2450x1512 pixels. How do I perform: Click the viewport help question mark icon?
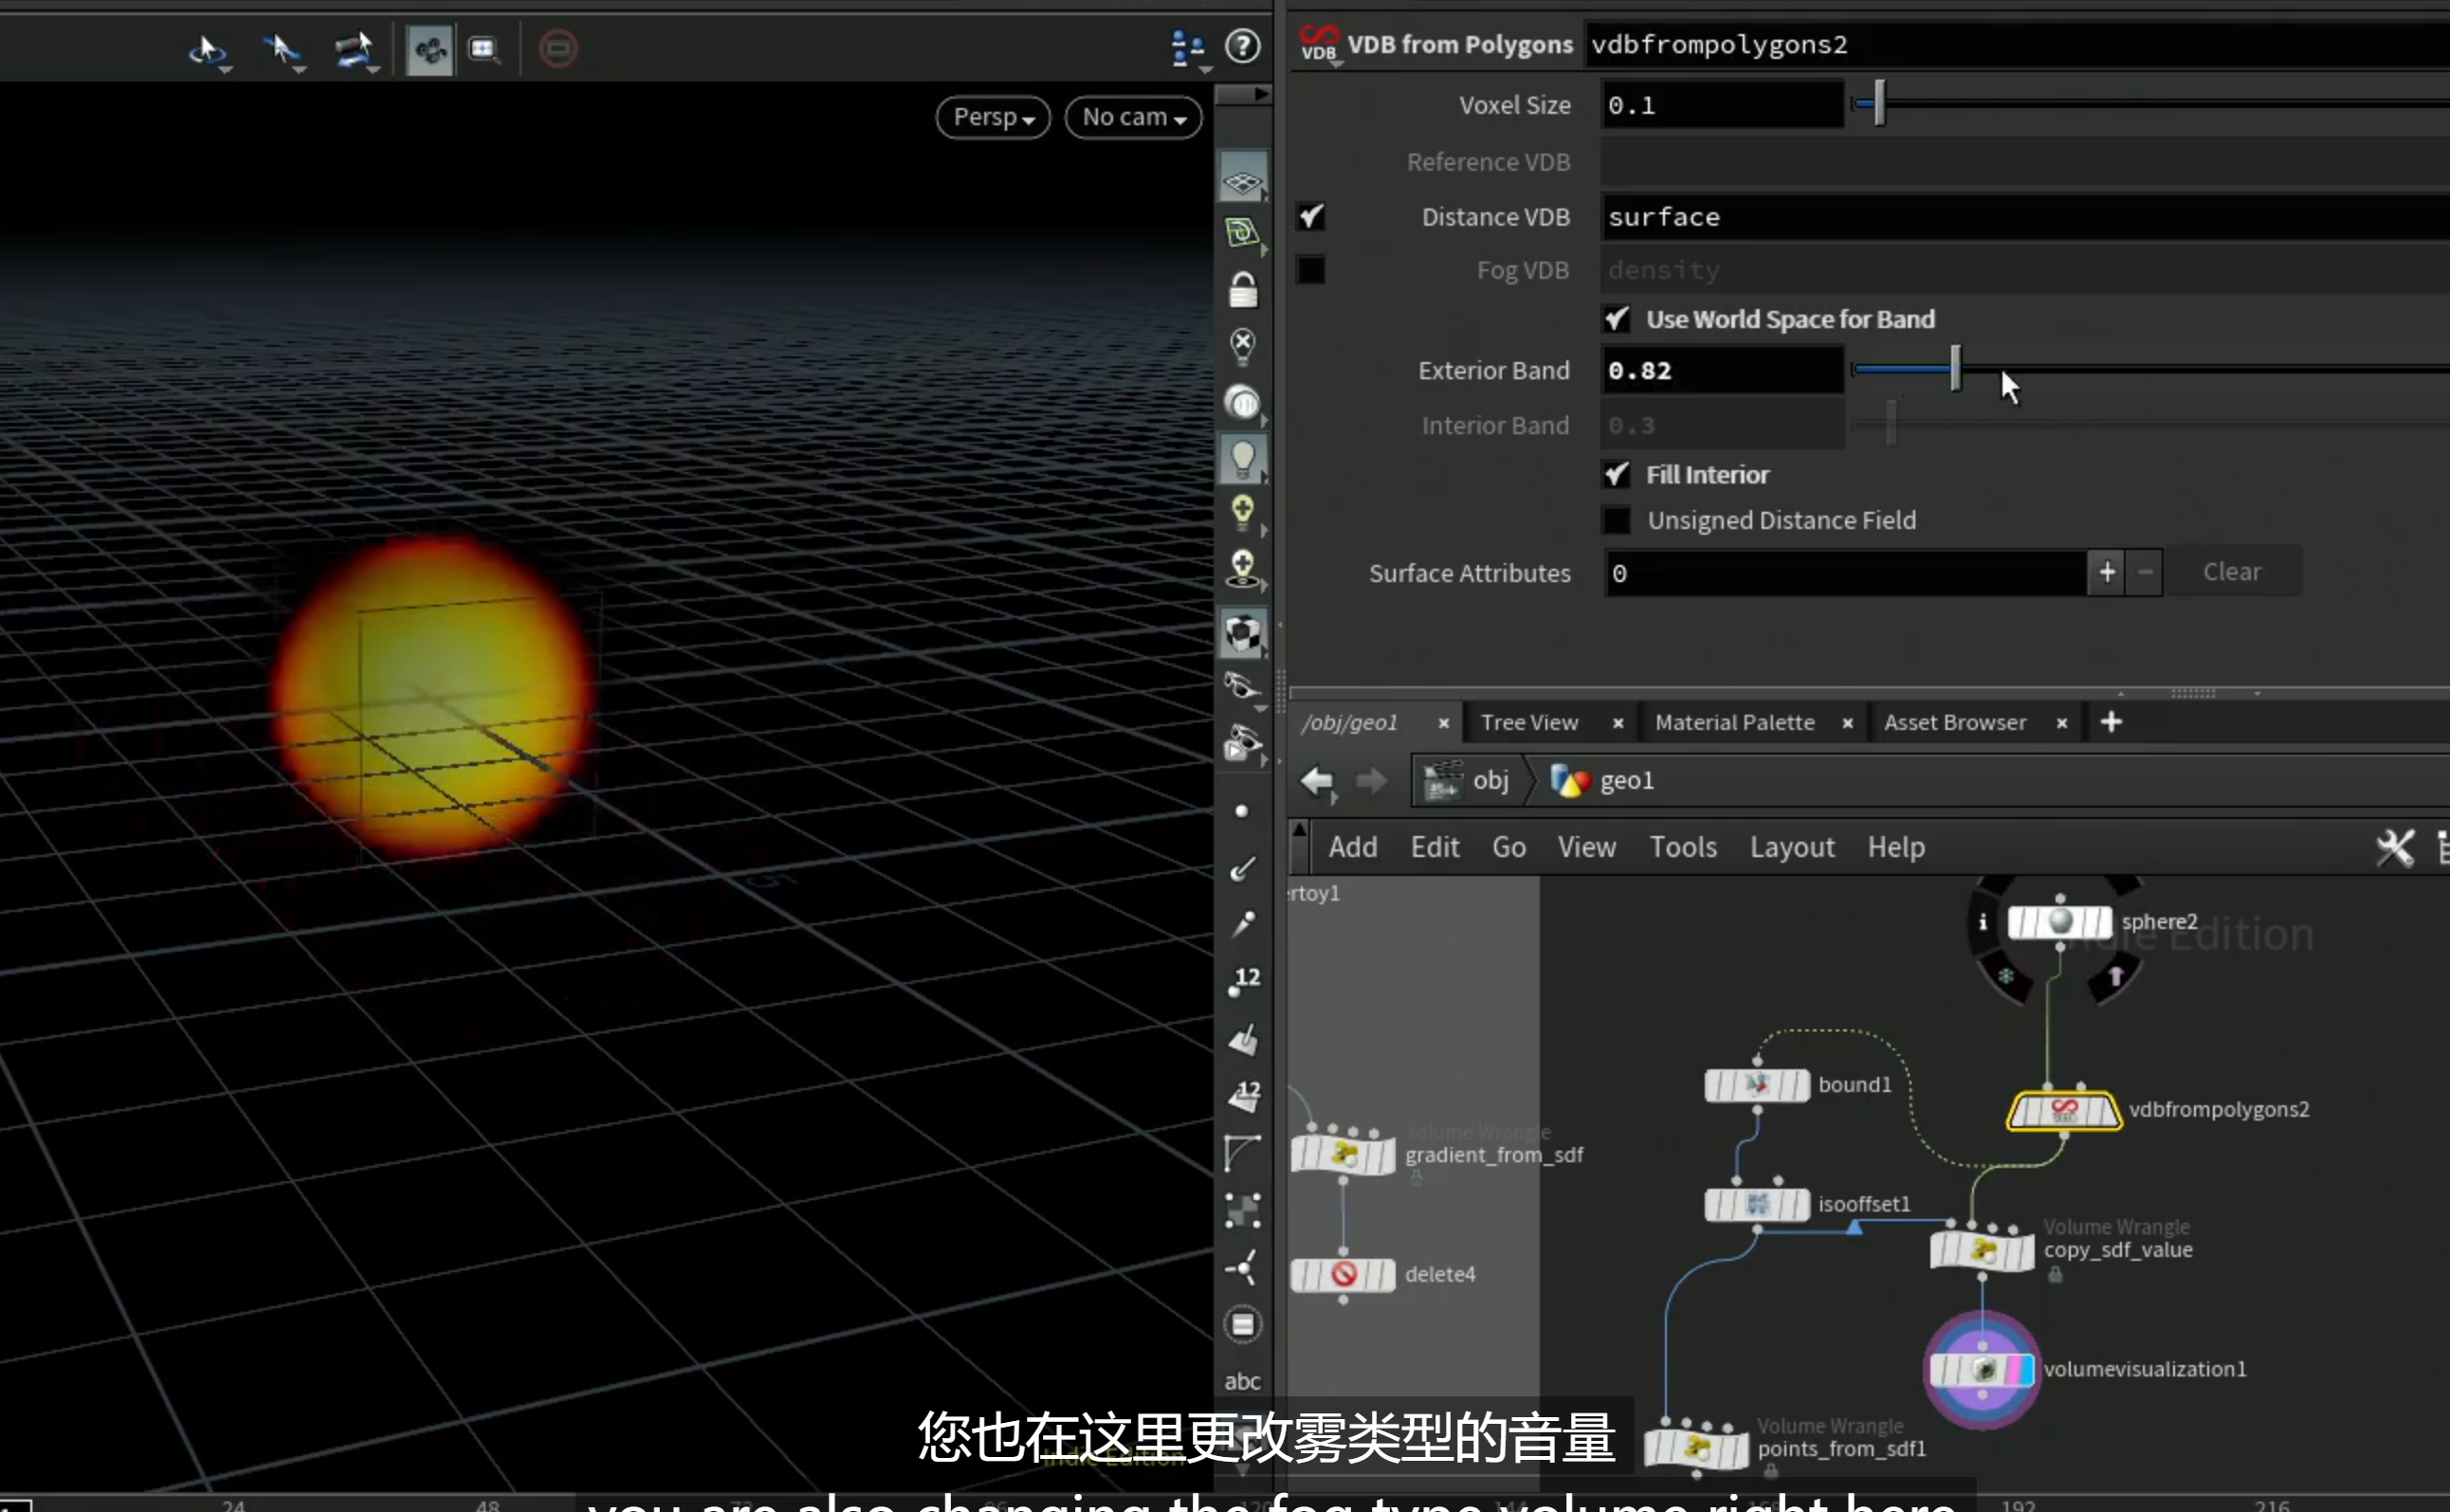(x=1243, y=46)
